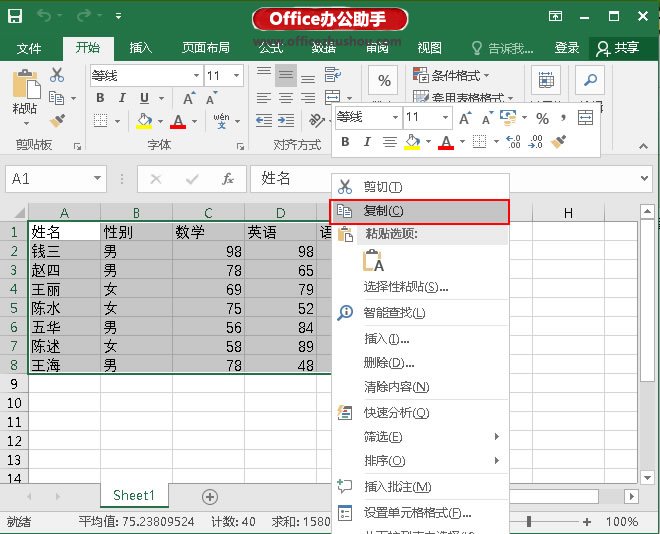Choose 删除(D) from context menu

point(420,363)
